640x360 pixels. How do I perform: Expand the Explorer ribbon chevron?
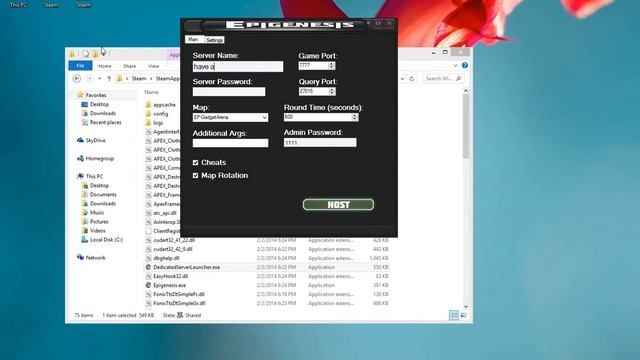pyautogui.click(x=455, y=65)
